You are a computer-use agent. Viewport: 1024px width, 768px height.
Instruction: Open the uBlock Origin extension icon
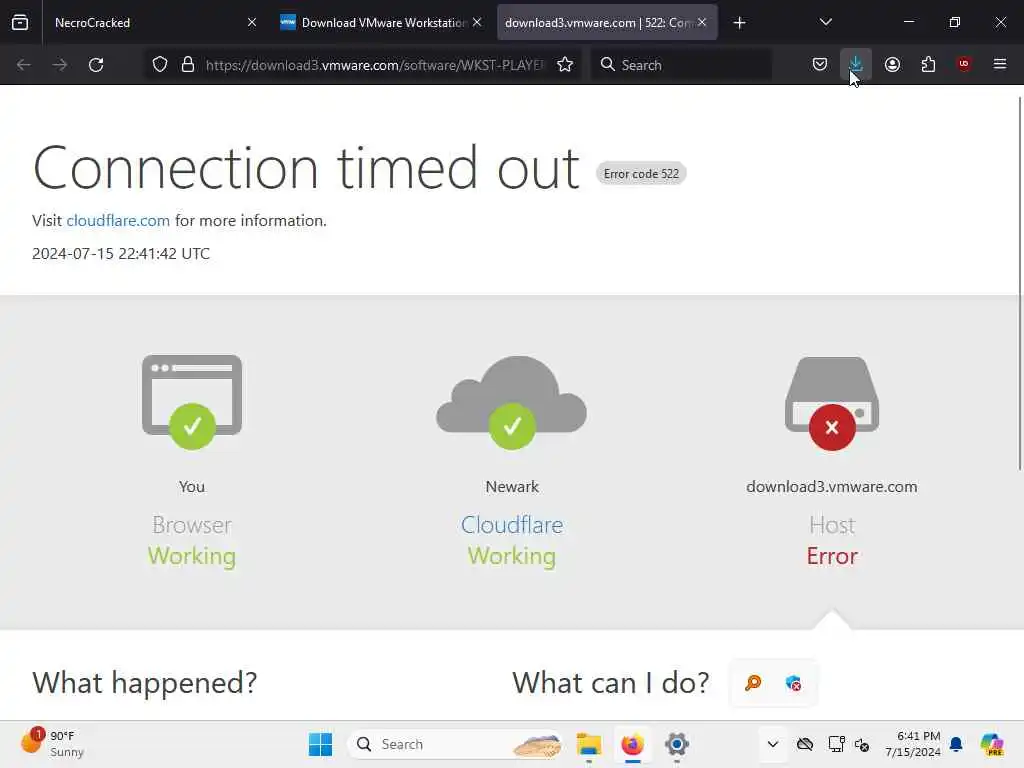tap(964, 64)
